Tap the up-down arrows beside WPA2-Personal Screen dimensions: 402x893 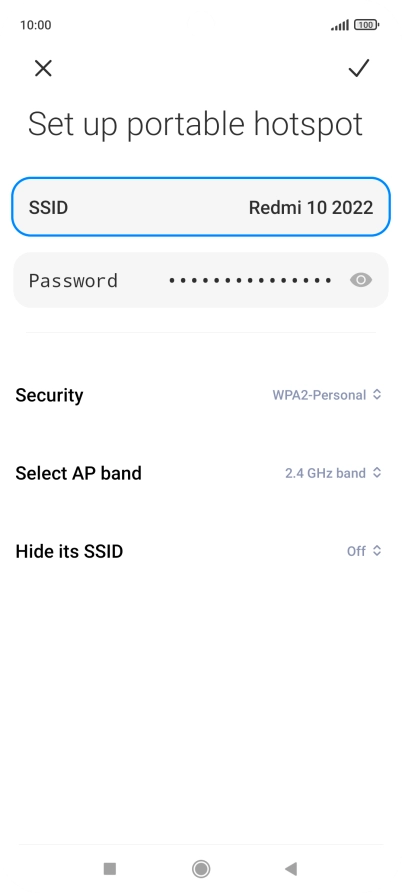376,394
